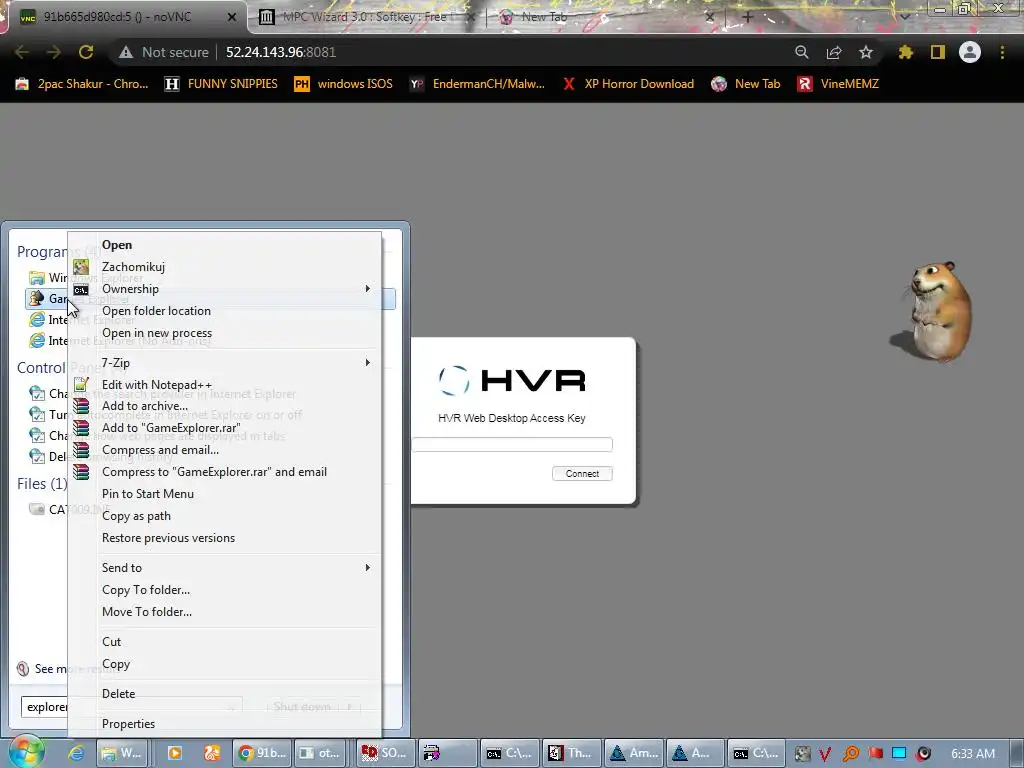Open Windows Media Player taskbar icon
The image size is (1024, 768).
tap(175, 753)
